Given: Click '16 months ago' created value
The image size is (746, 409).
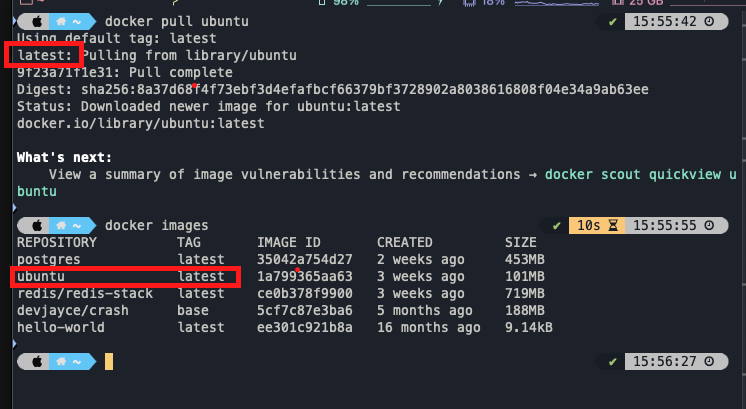Looking at the screenshot, I should 429,328.
